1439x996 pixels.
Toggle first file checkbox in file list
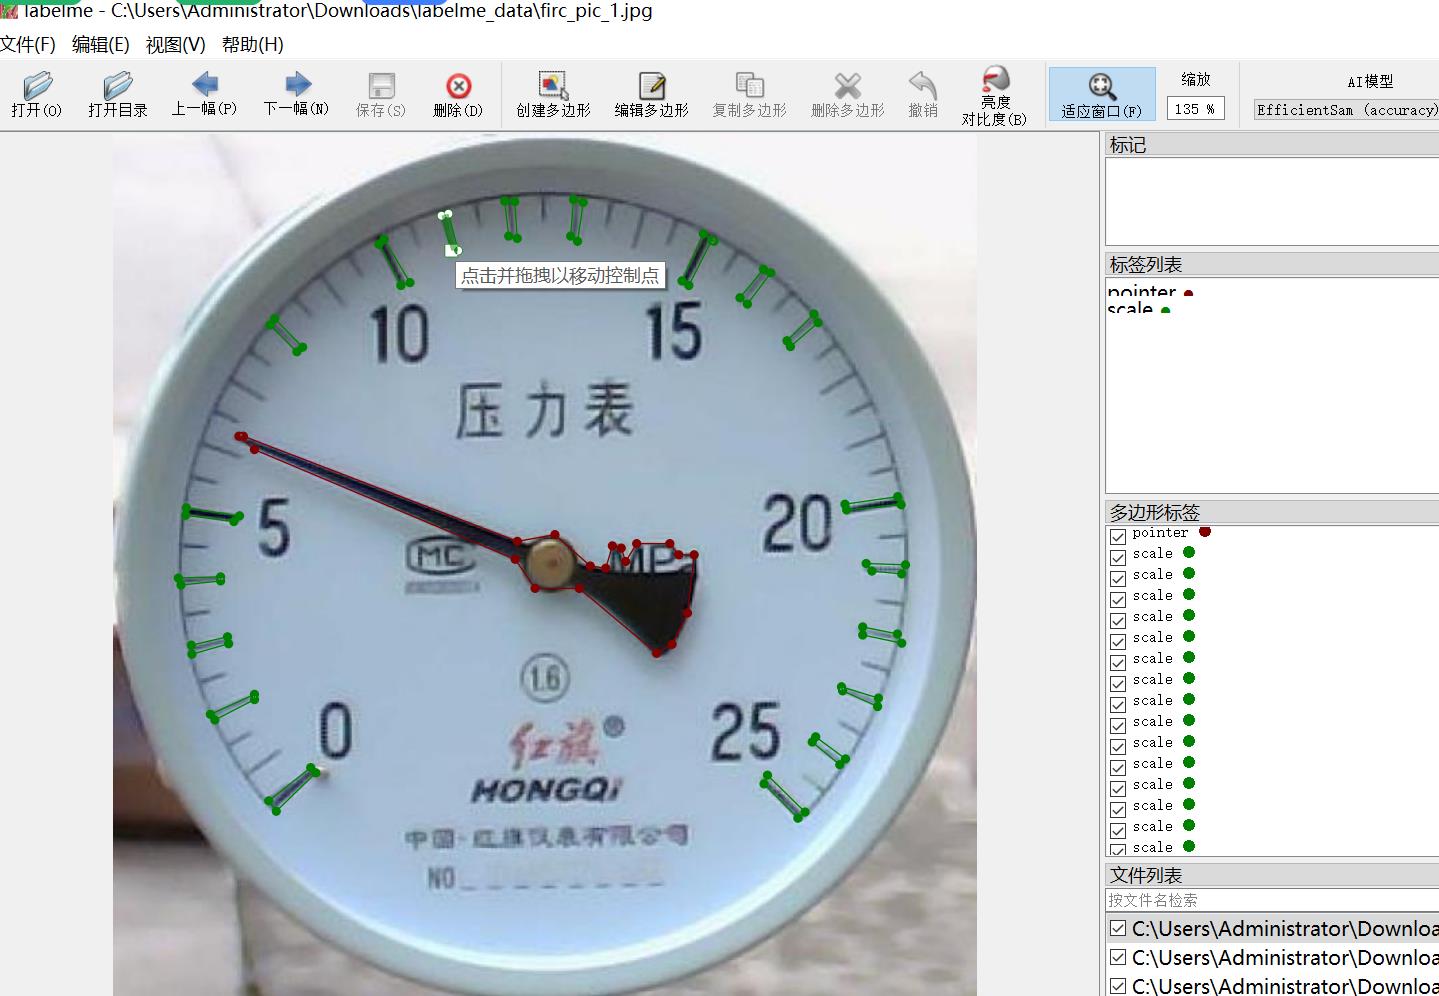click(x=1118, y=929)
